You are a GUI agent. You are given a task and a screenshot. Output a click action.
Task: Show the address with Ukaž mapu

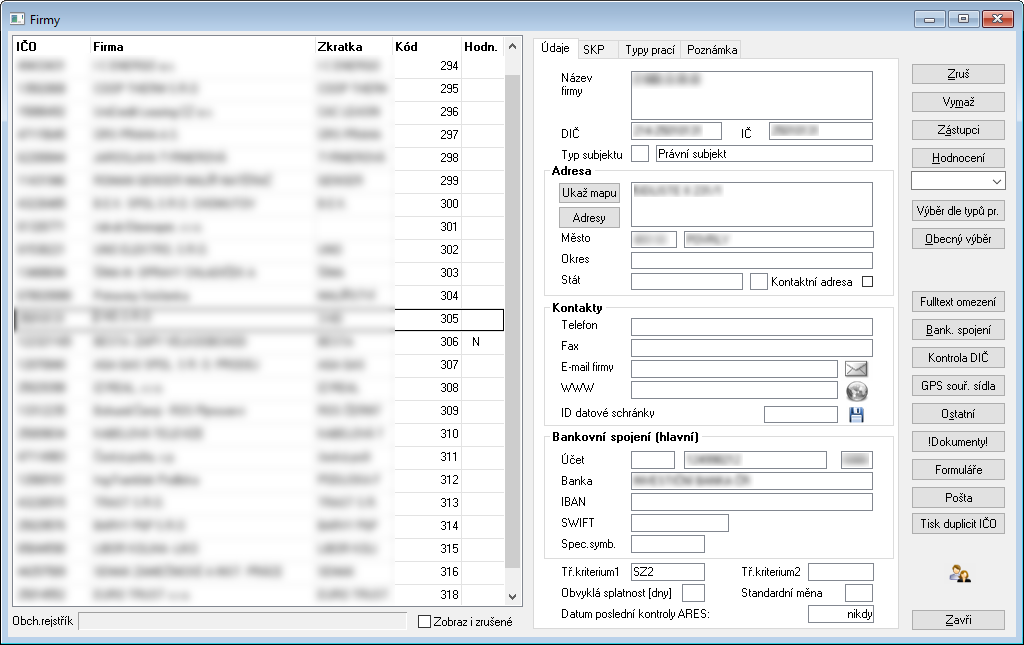point(589,193)
